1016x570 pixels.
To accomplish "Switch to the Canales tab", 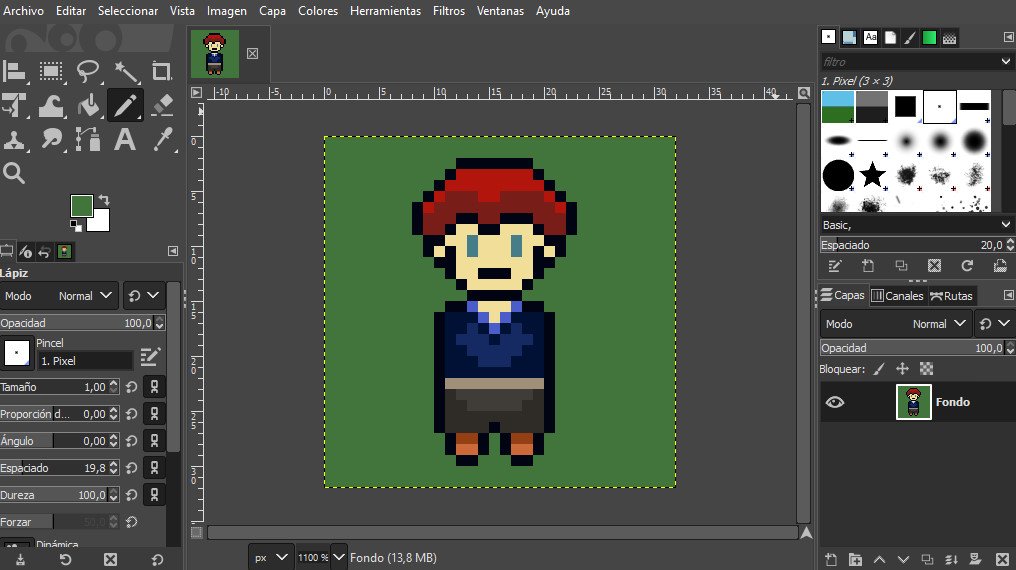I will point(897,295).
